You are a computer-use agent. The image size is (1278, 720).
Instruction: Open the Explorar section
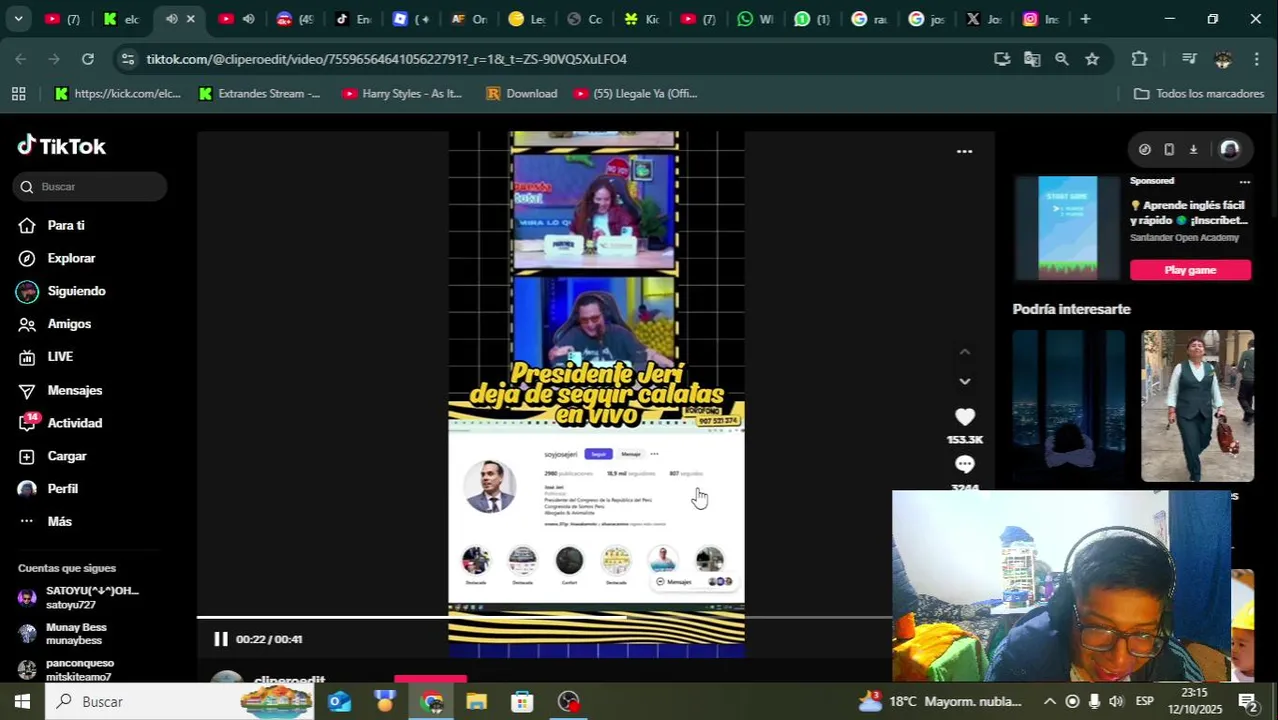pyautogui.click(x=71, y=258)
